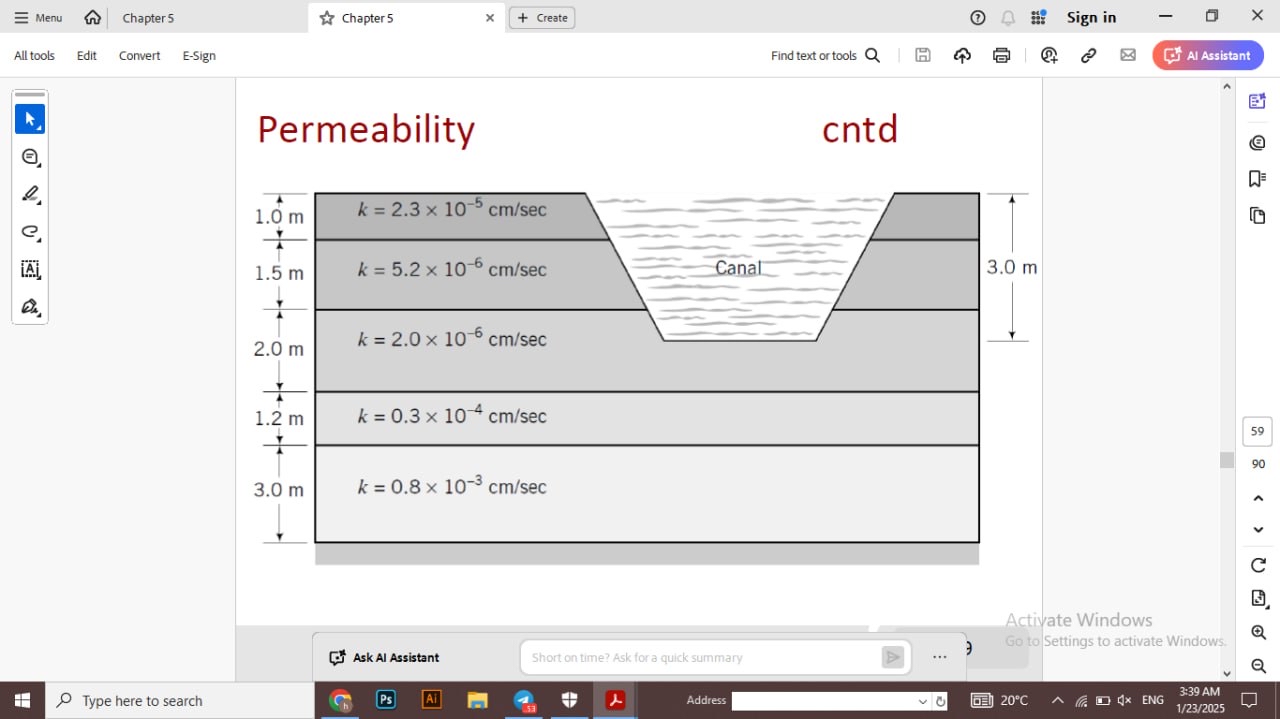1280x719 pixels.
Task: Click the email envelope icon
Action: pos(1128,56)
